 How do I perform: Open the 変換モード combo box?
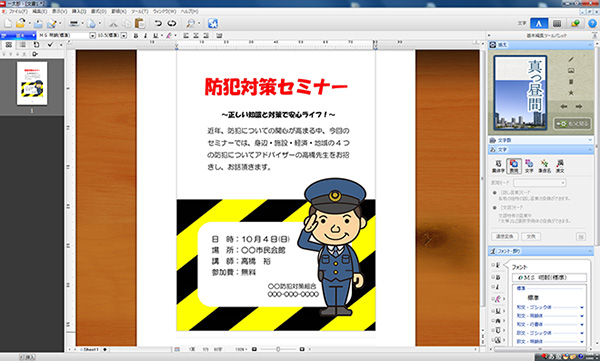(x=540, y=183)
